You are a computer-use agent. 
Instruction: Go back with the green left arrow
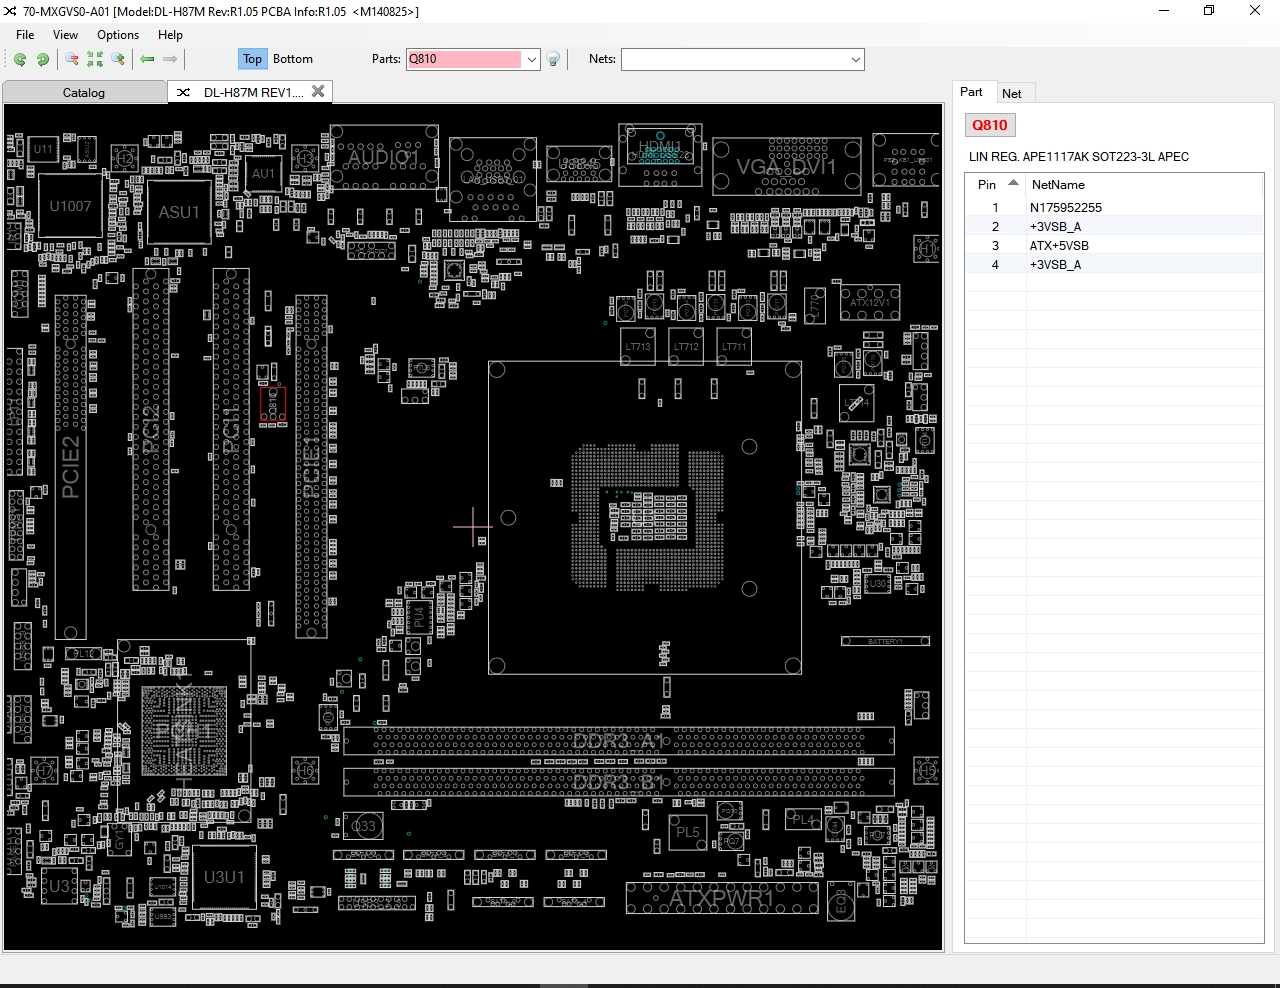point(147,60)
